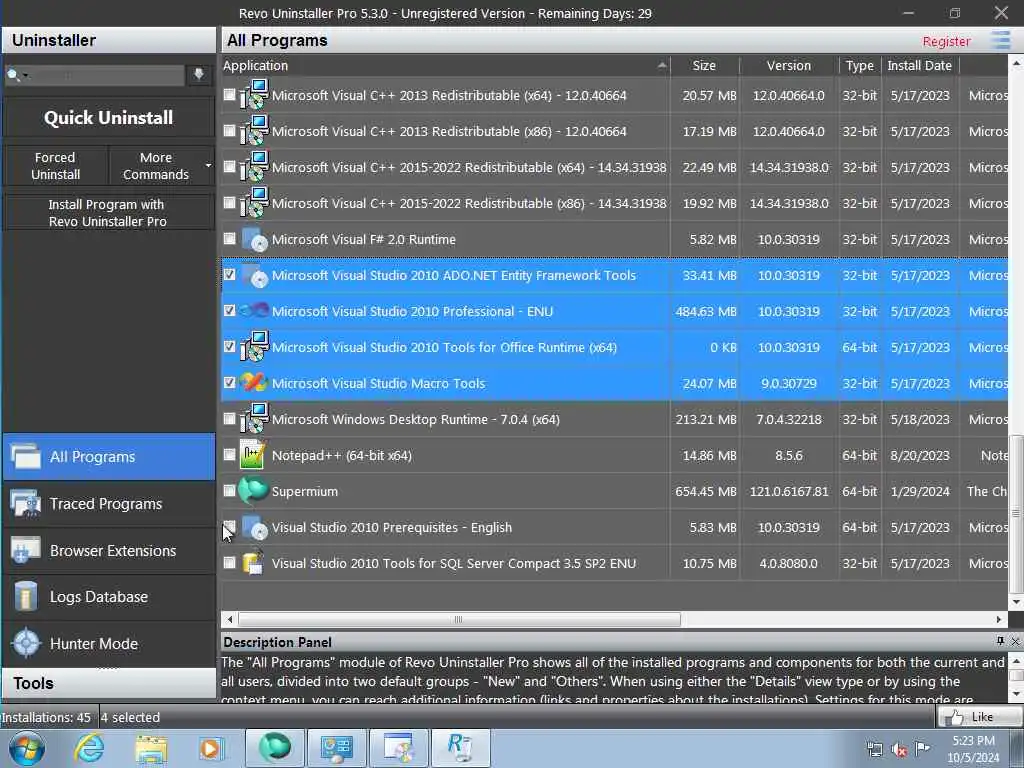1024x768 pixels.
Task: Click the Revo Uninstaller taskbar icon
Action: pos(460,748)
